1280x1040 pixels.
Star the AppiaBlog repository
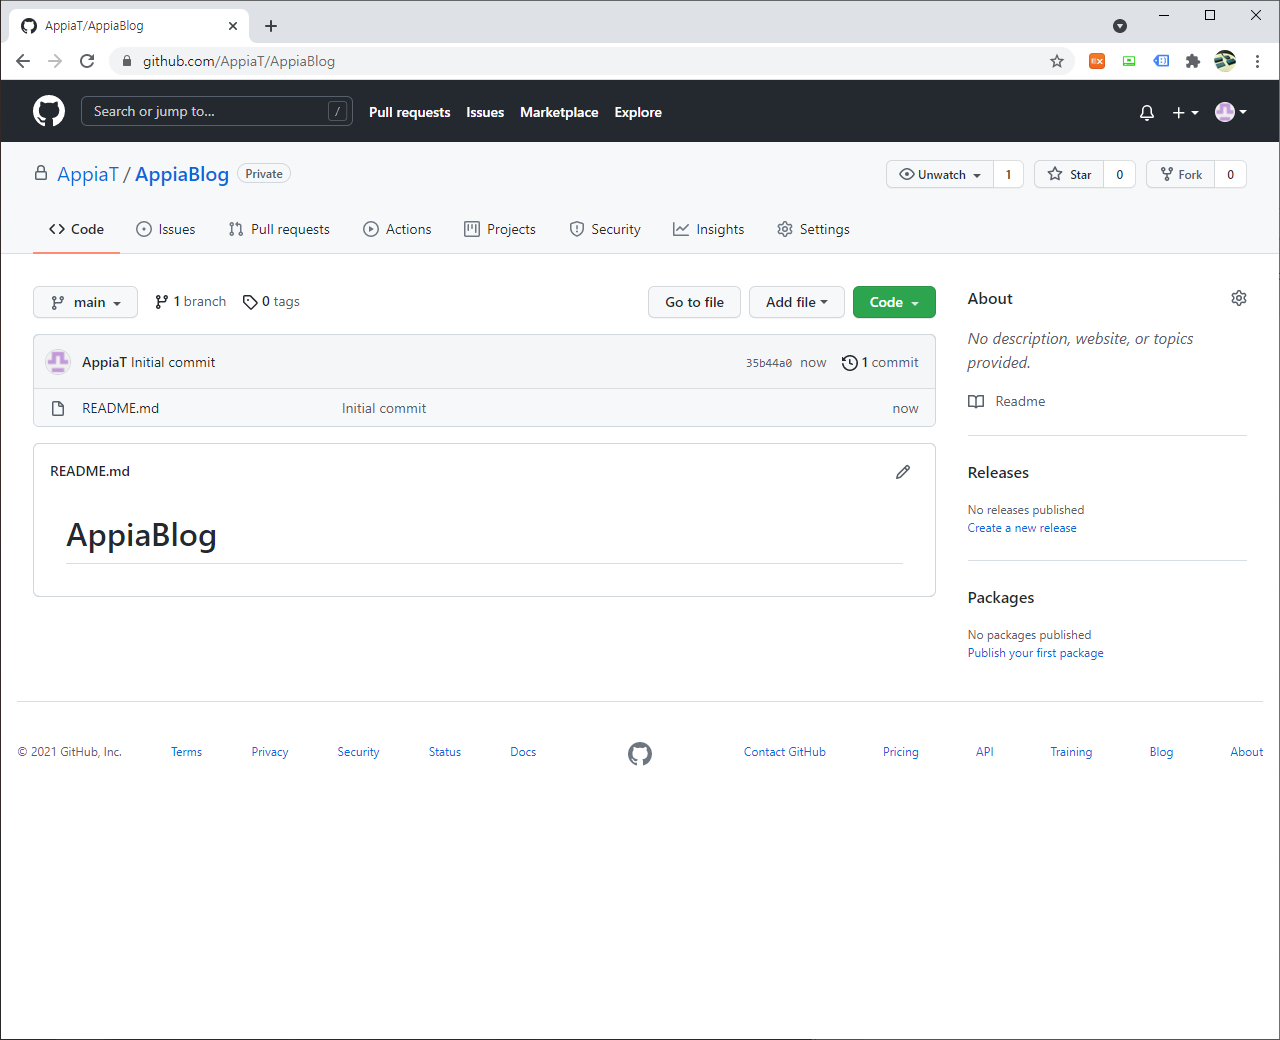tap(1069, 174)
